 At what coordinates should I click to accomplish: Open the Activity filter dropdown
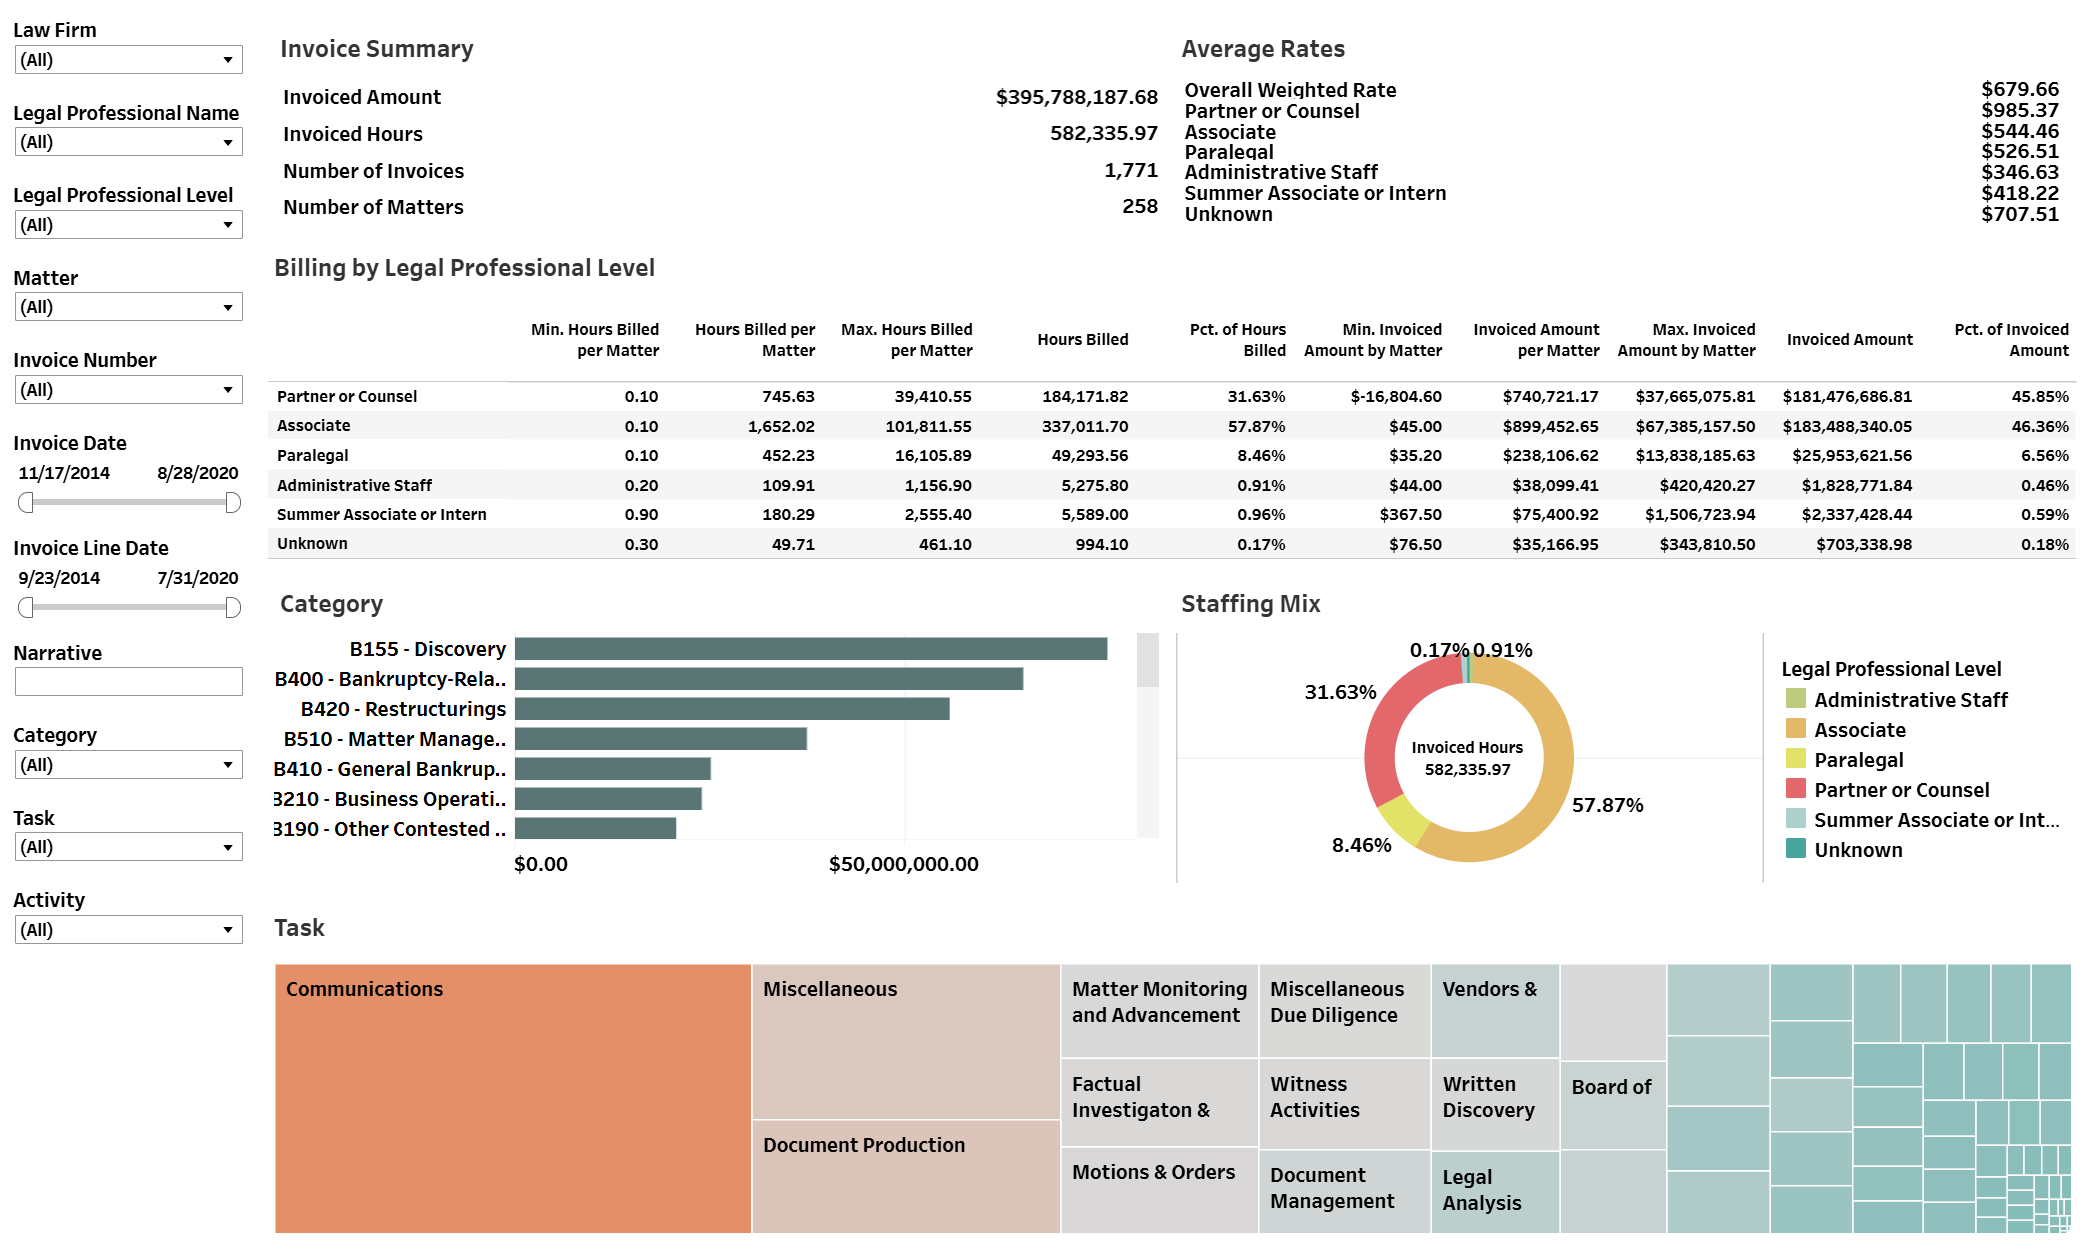(x=128, y=930)
